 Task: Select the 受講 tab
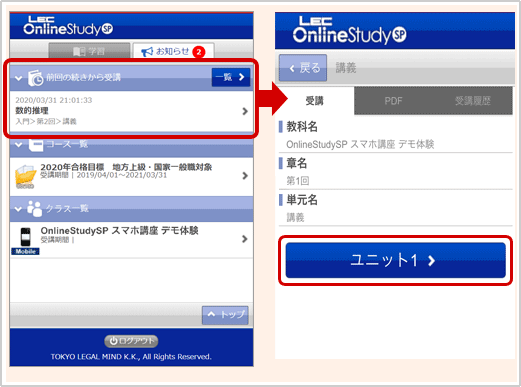click(315, 101)
